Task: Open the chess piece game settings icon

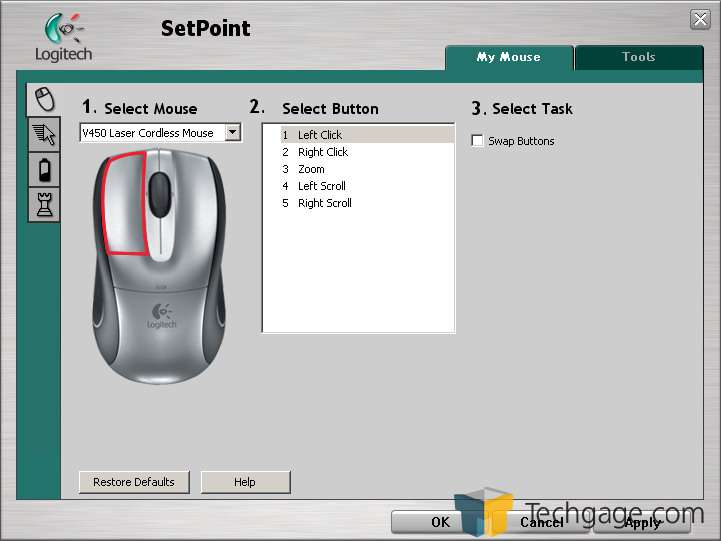Action: click(43, 204)
